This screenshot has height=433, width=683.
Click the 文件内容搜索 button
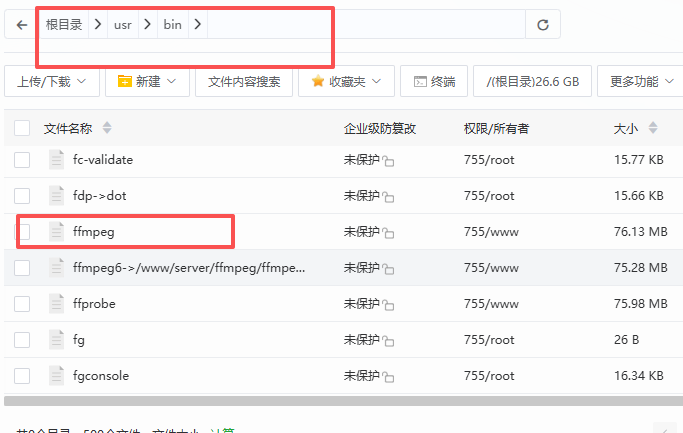(x=244, y=81)
